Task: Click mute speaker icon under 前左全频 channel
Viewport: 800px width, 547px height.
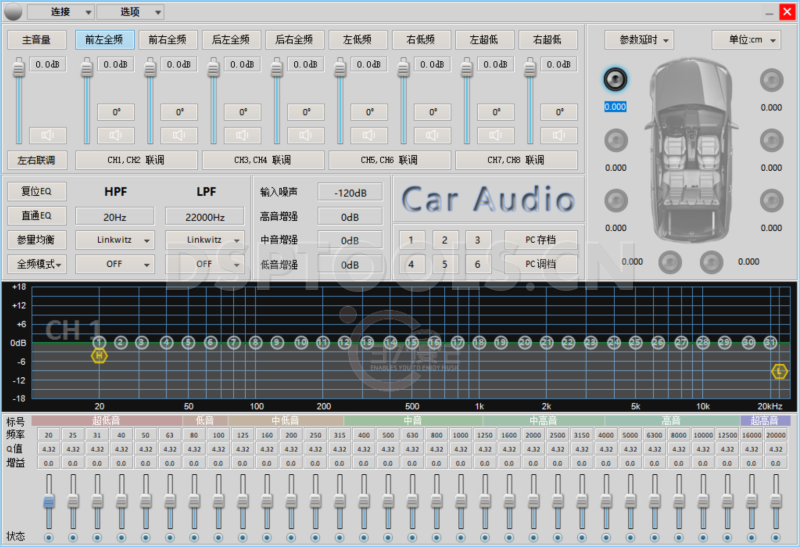Action: (x=115, y=135)
